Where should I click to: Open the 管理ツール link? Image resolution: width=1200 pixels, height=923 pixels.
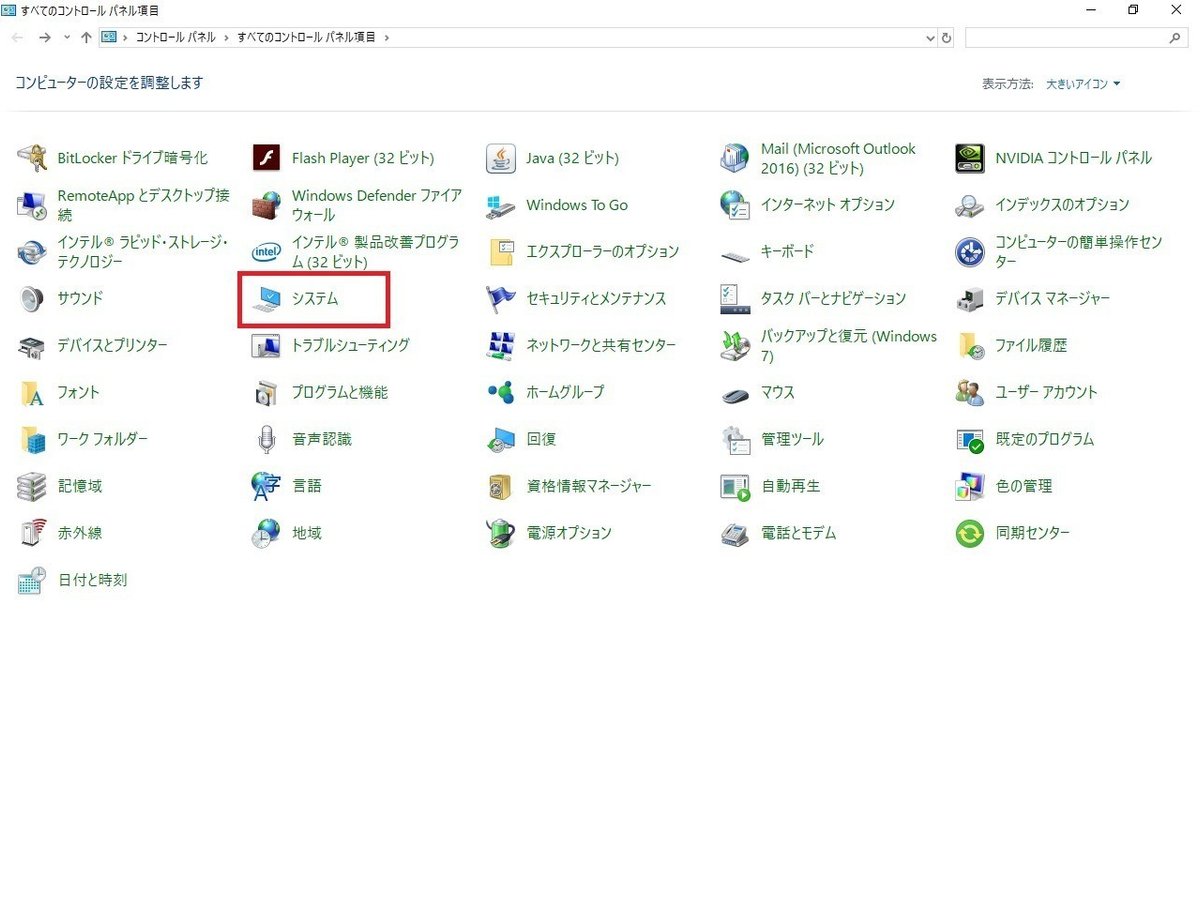792,440
